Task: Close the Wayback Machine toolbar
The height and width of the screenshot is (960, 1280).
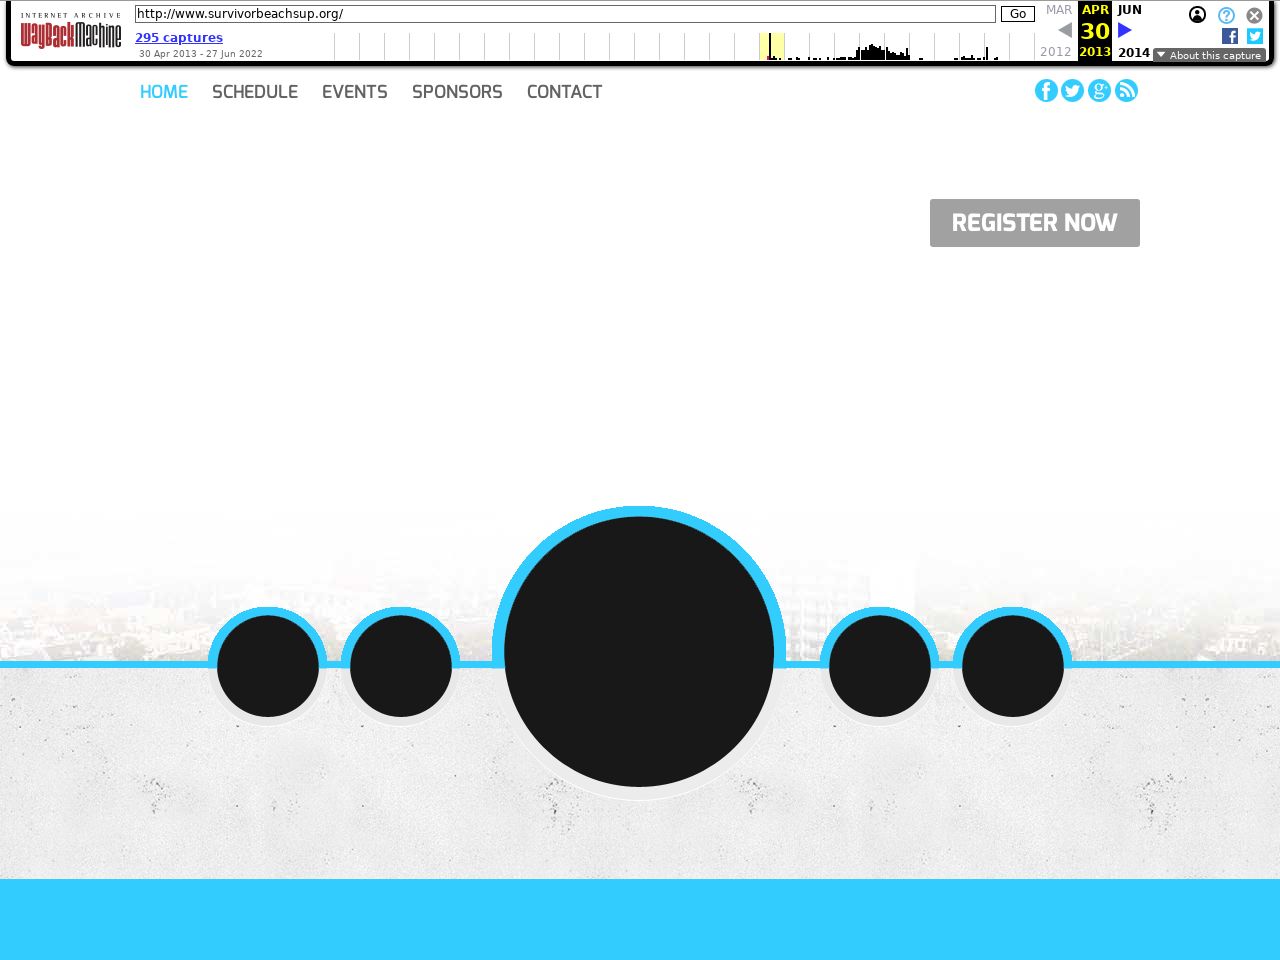Action: [1254, 15]
